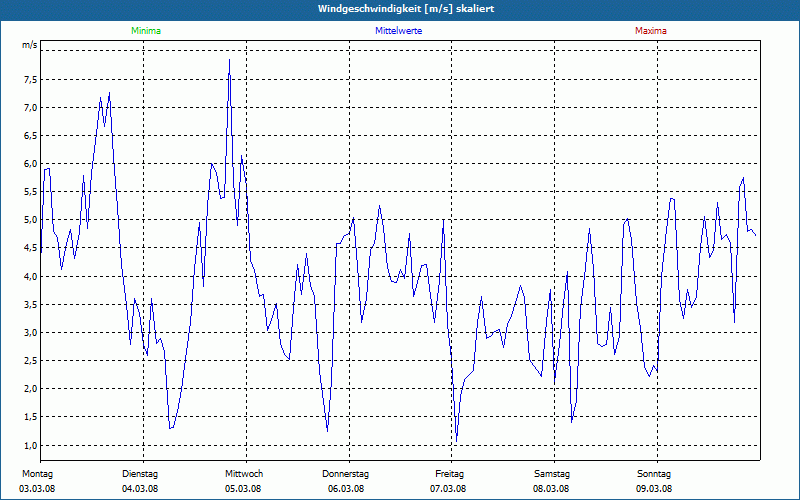
Task: Click the 1,0 y-axis value
Action: (30, 445)
